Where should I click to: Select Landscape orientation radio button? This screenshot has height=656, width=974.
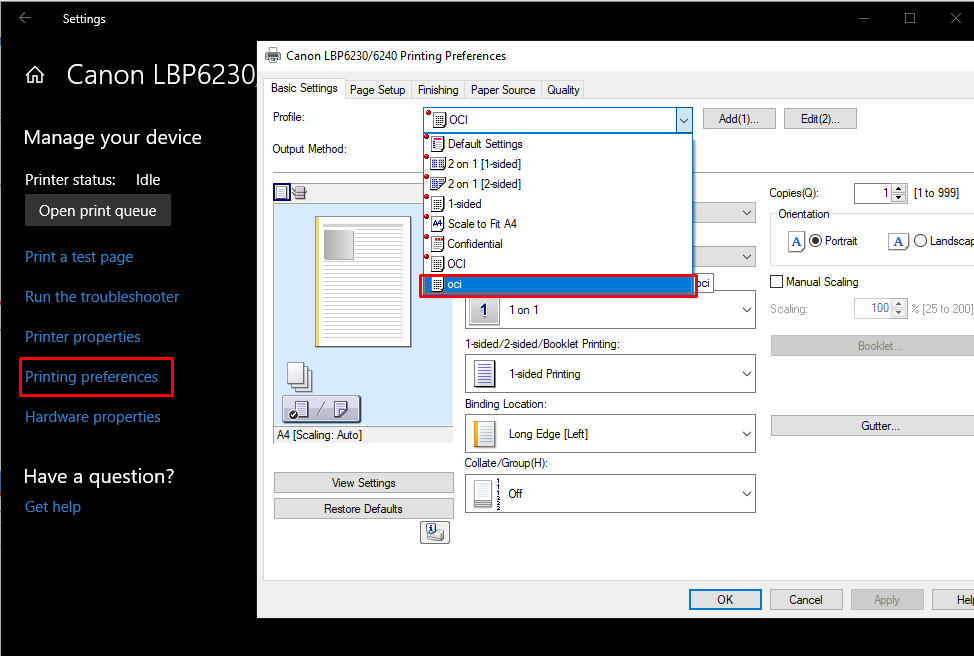pyautogui.click(x=921, y=240)
